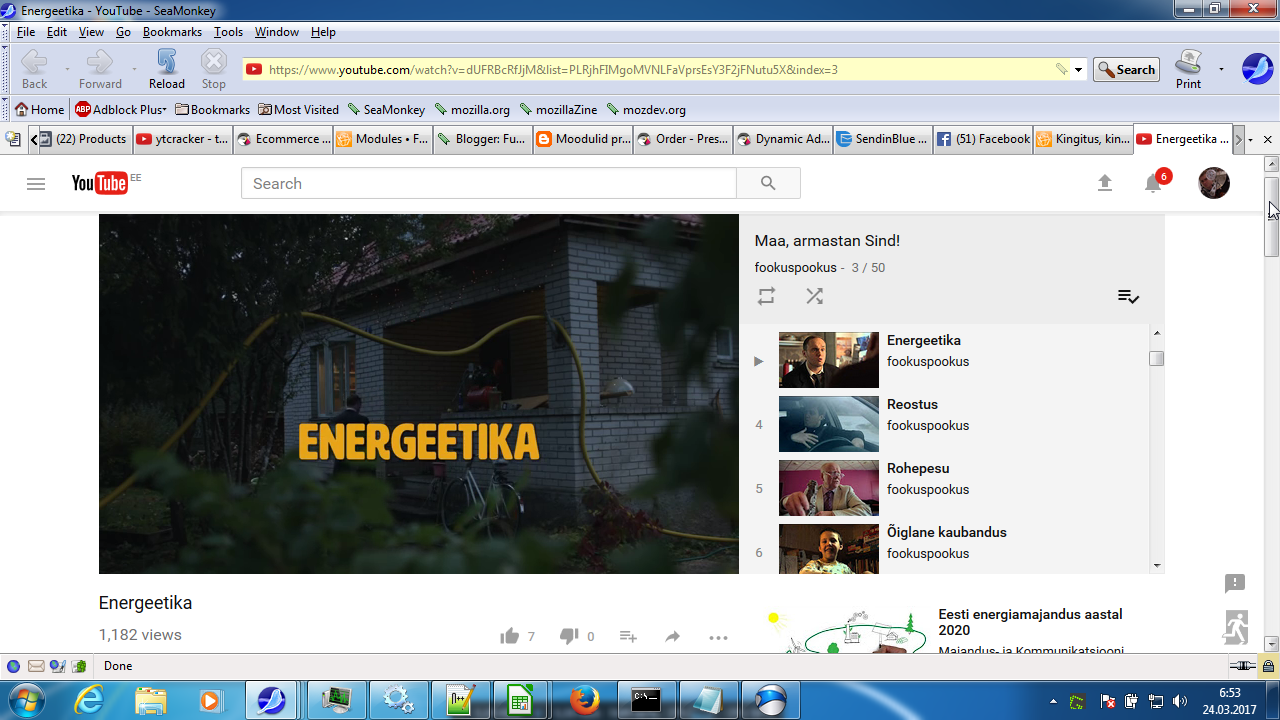1280x720 pixels.
Task: Open the Add to playlist icon
Action: tap(628, 637)
